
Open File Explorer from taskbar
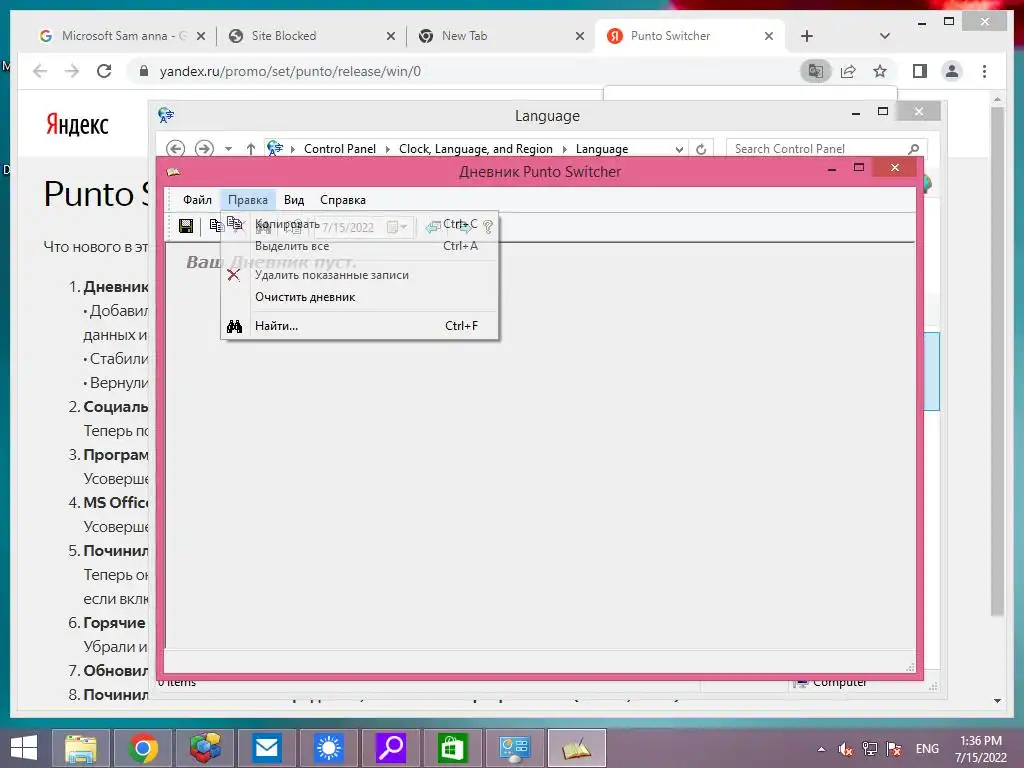click(x=81, y=748)
